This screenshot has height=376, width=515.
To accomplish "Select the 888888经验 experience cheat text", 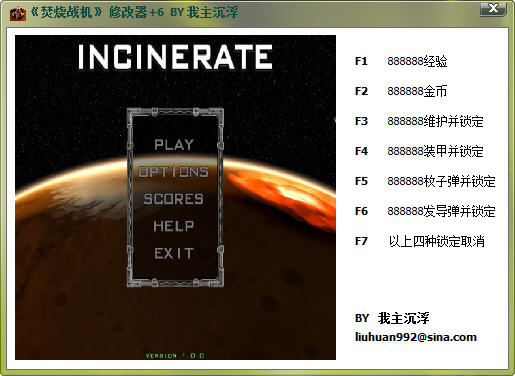I will coord(417,61).
